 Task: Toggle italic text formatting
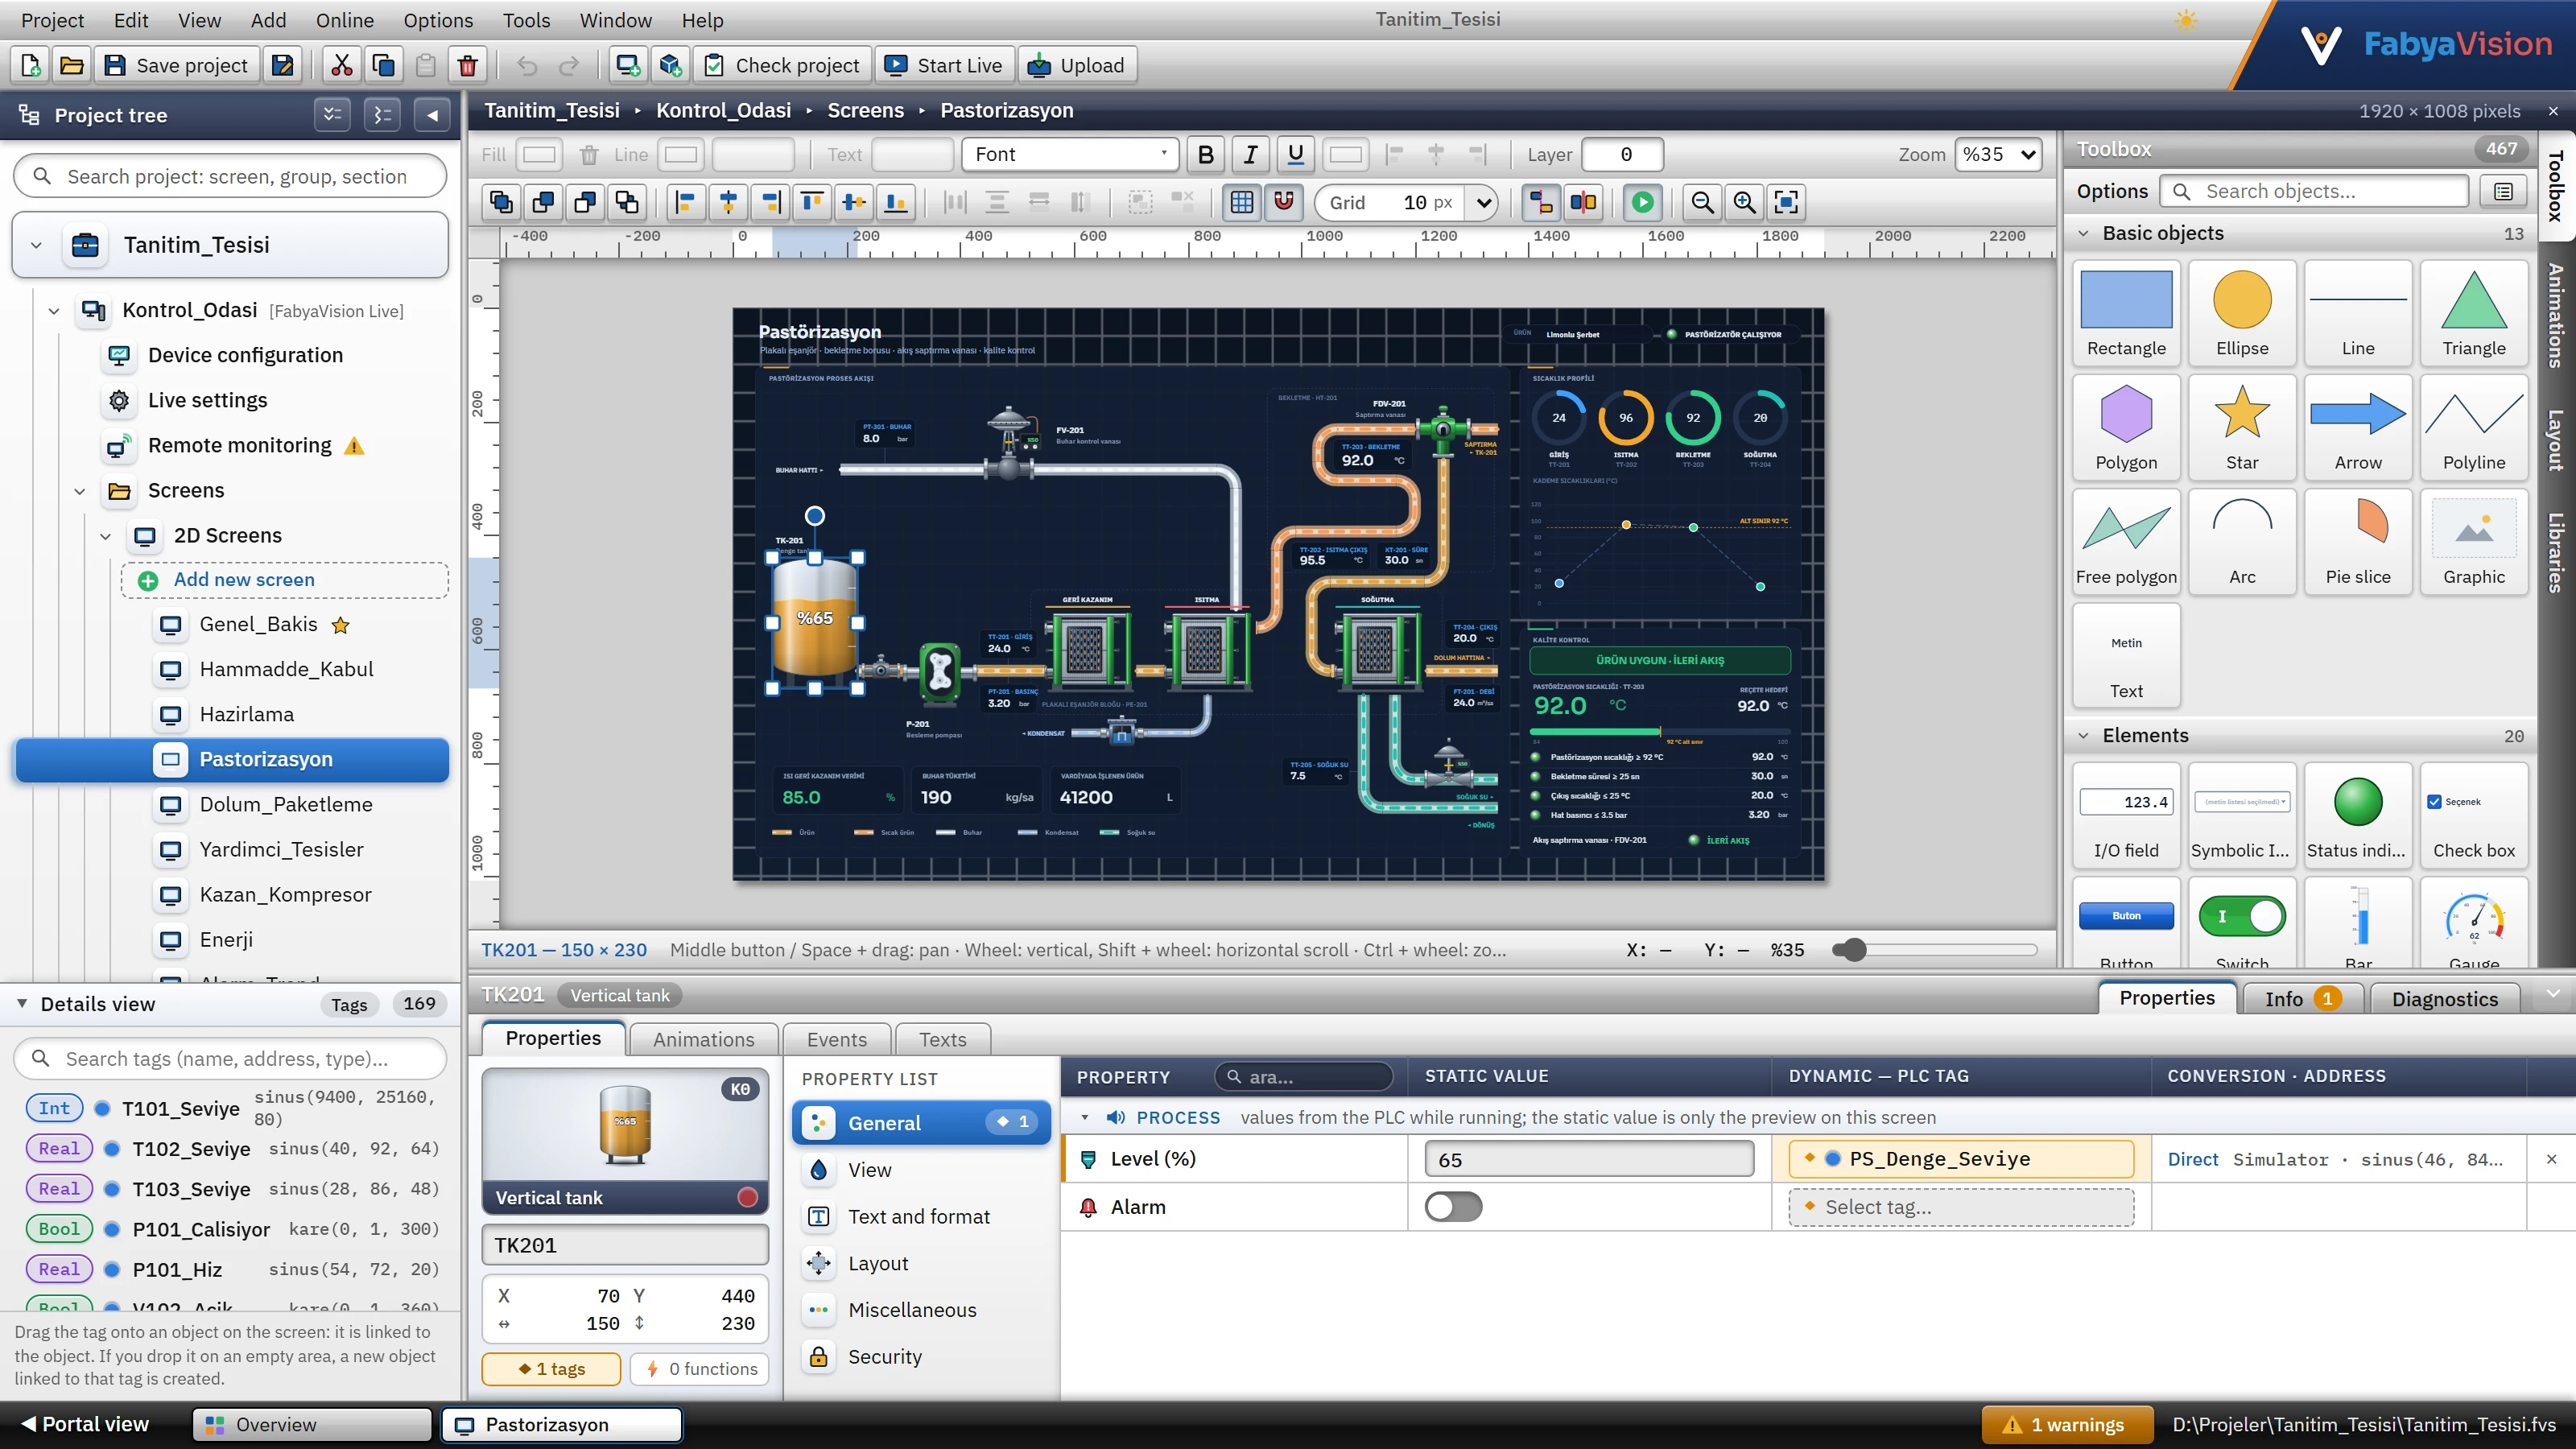click(1250, 154)
